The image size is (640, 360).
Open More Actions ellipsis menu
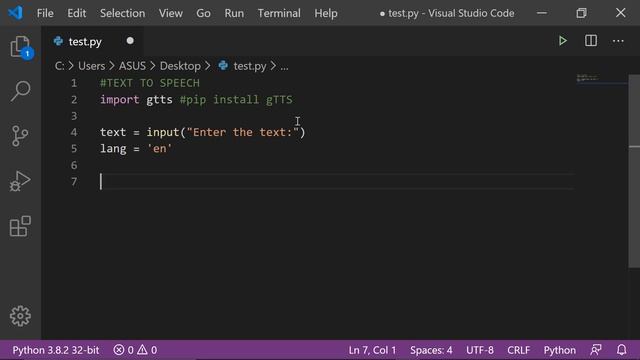618,41
